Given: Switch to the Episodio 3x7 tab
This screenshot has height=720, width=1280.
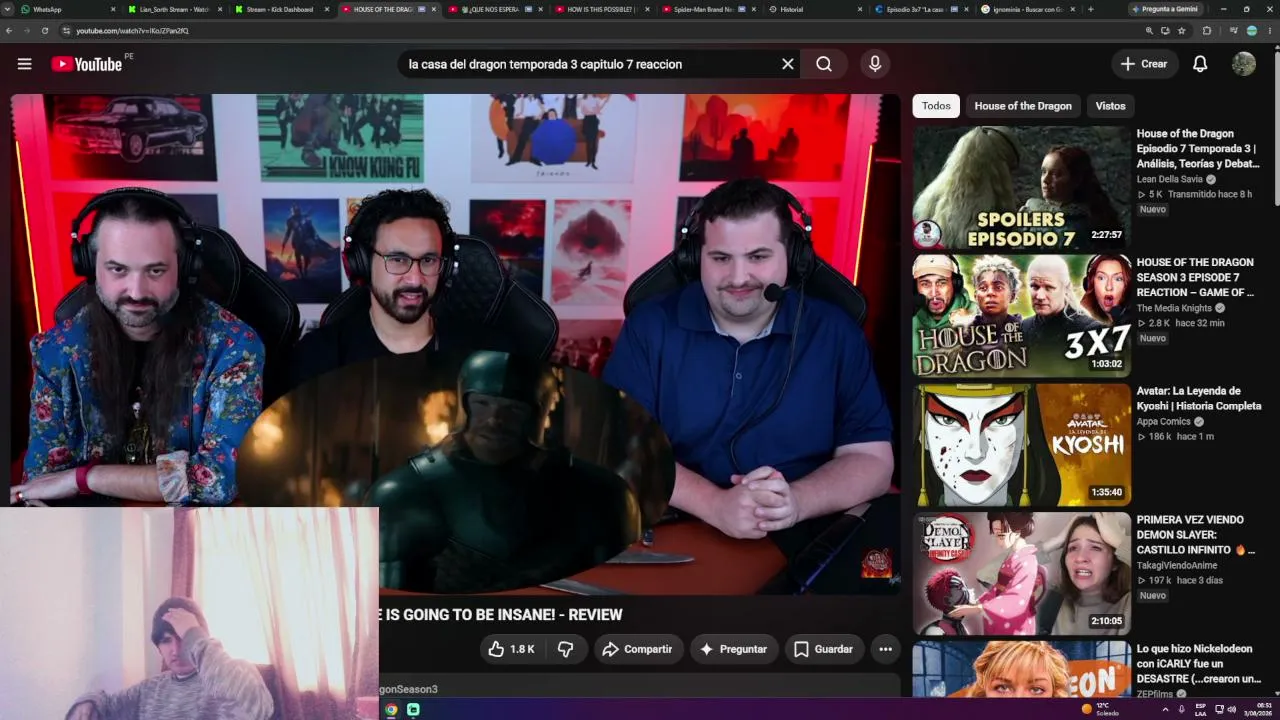Looking at the screenshot, I should [923, 9].
